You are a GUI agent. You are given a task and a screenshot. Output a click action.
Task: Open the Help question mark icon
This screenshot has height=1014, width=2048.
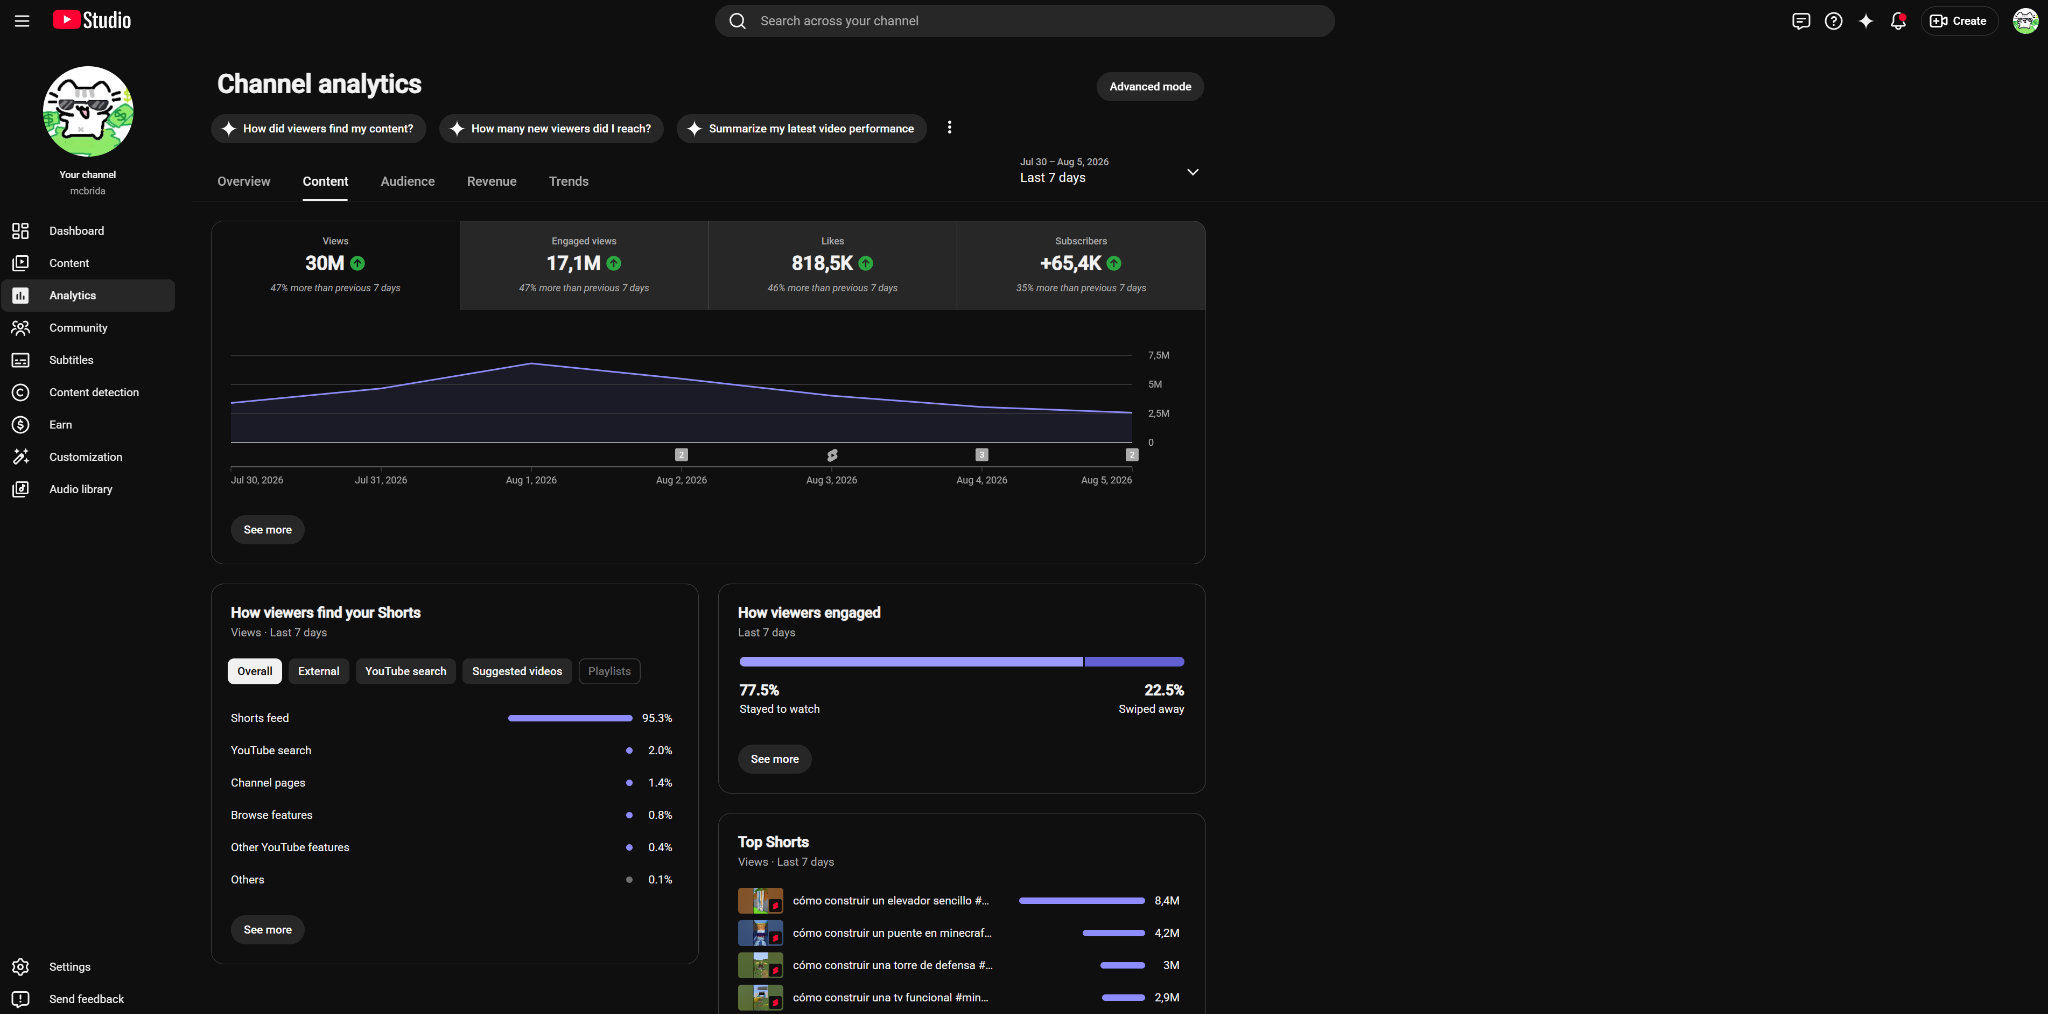pyautogui.click(x=1833, y=21)
